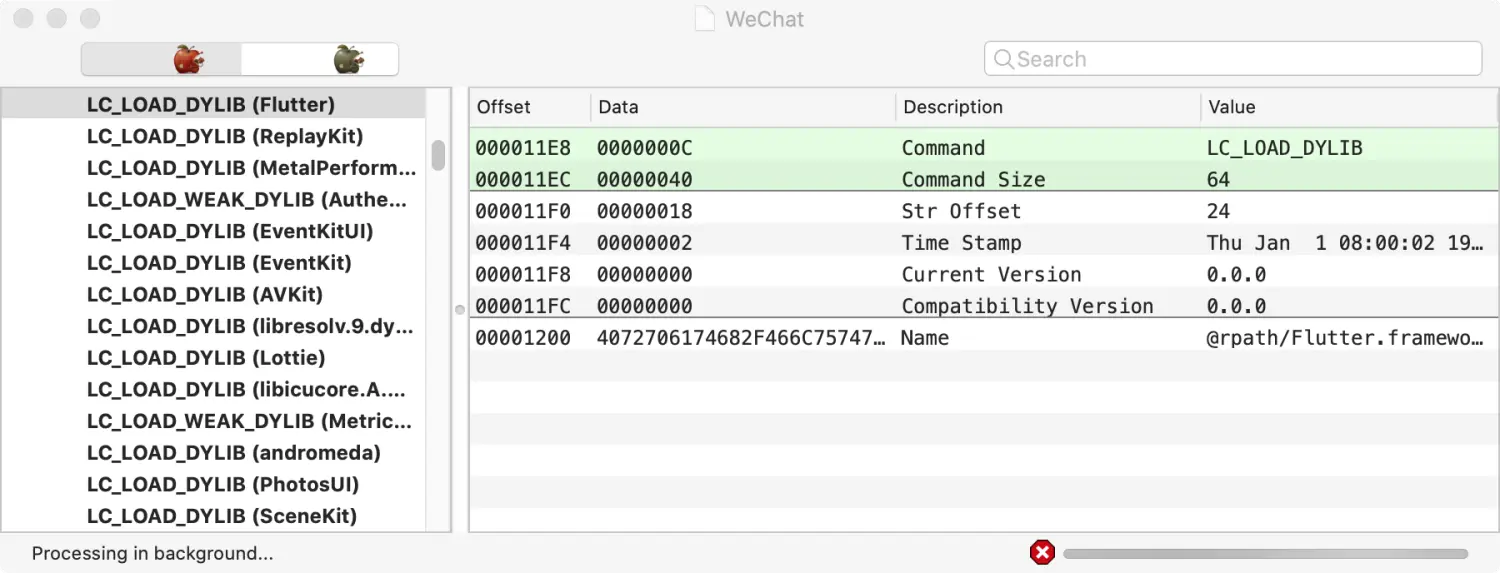Select LC_LOAD_DYLIB (MetalPerform... entry
Image resolution: width=1500 pixels, height=573 pixels.
(251, 168)
